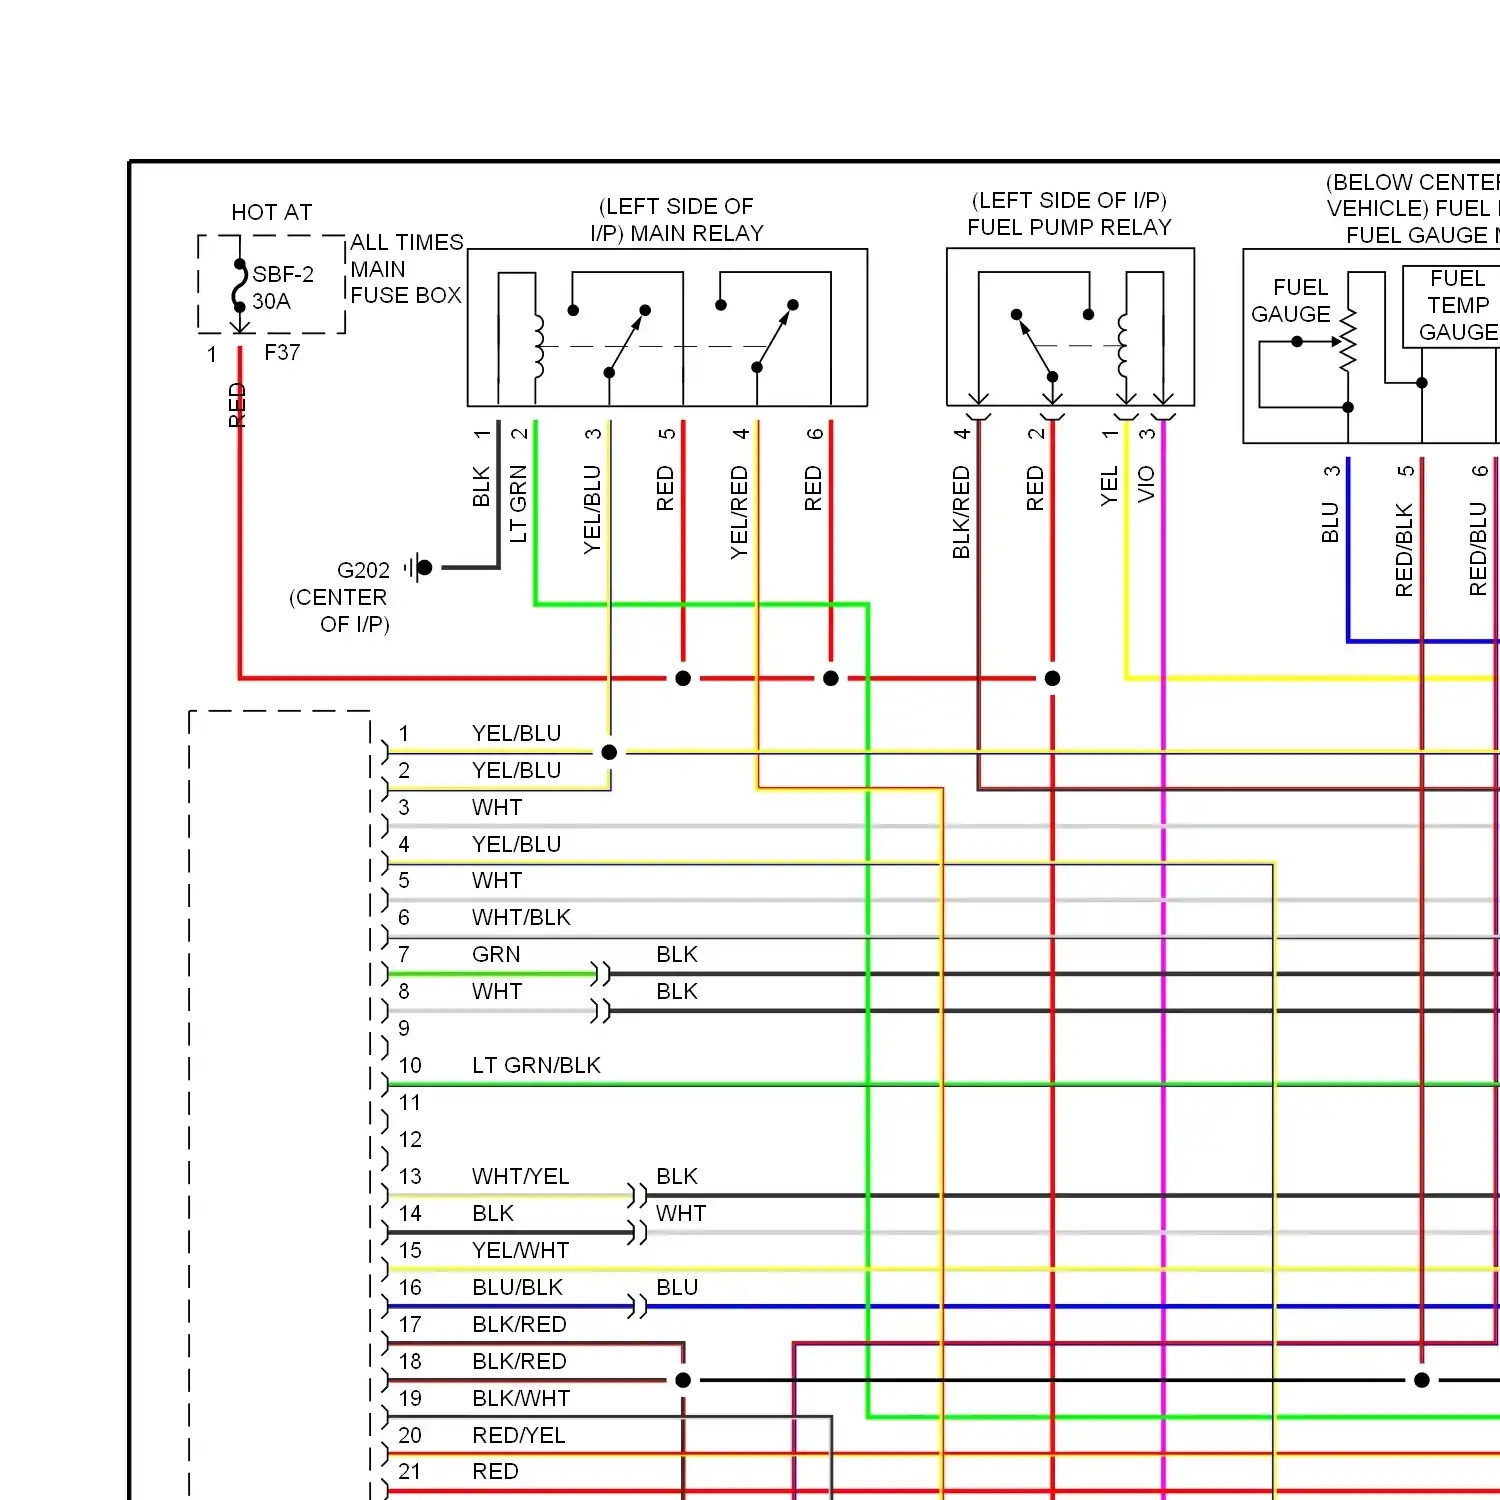Viewport: 1500px width, 1500px height.
Task: Select the FUEL TEMP GAUGE label
Action: [x=1458, y=305]
